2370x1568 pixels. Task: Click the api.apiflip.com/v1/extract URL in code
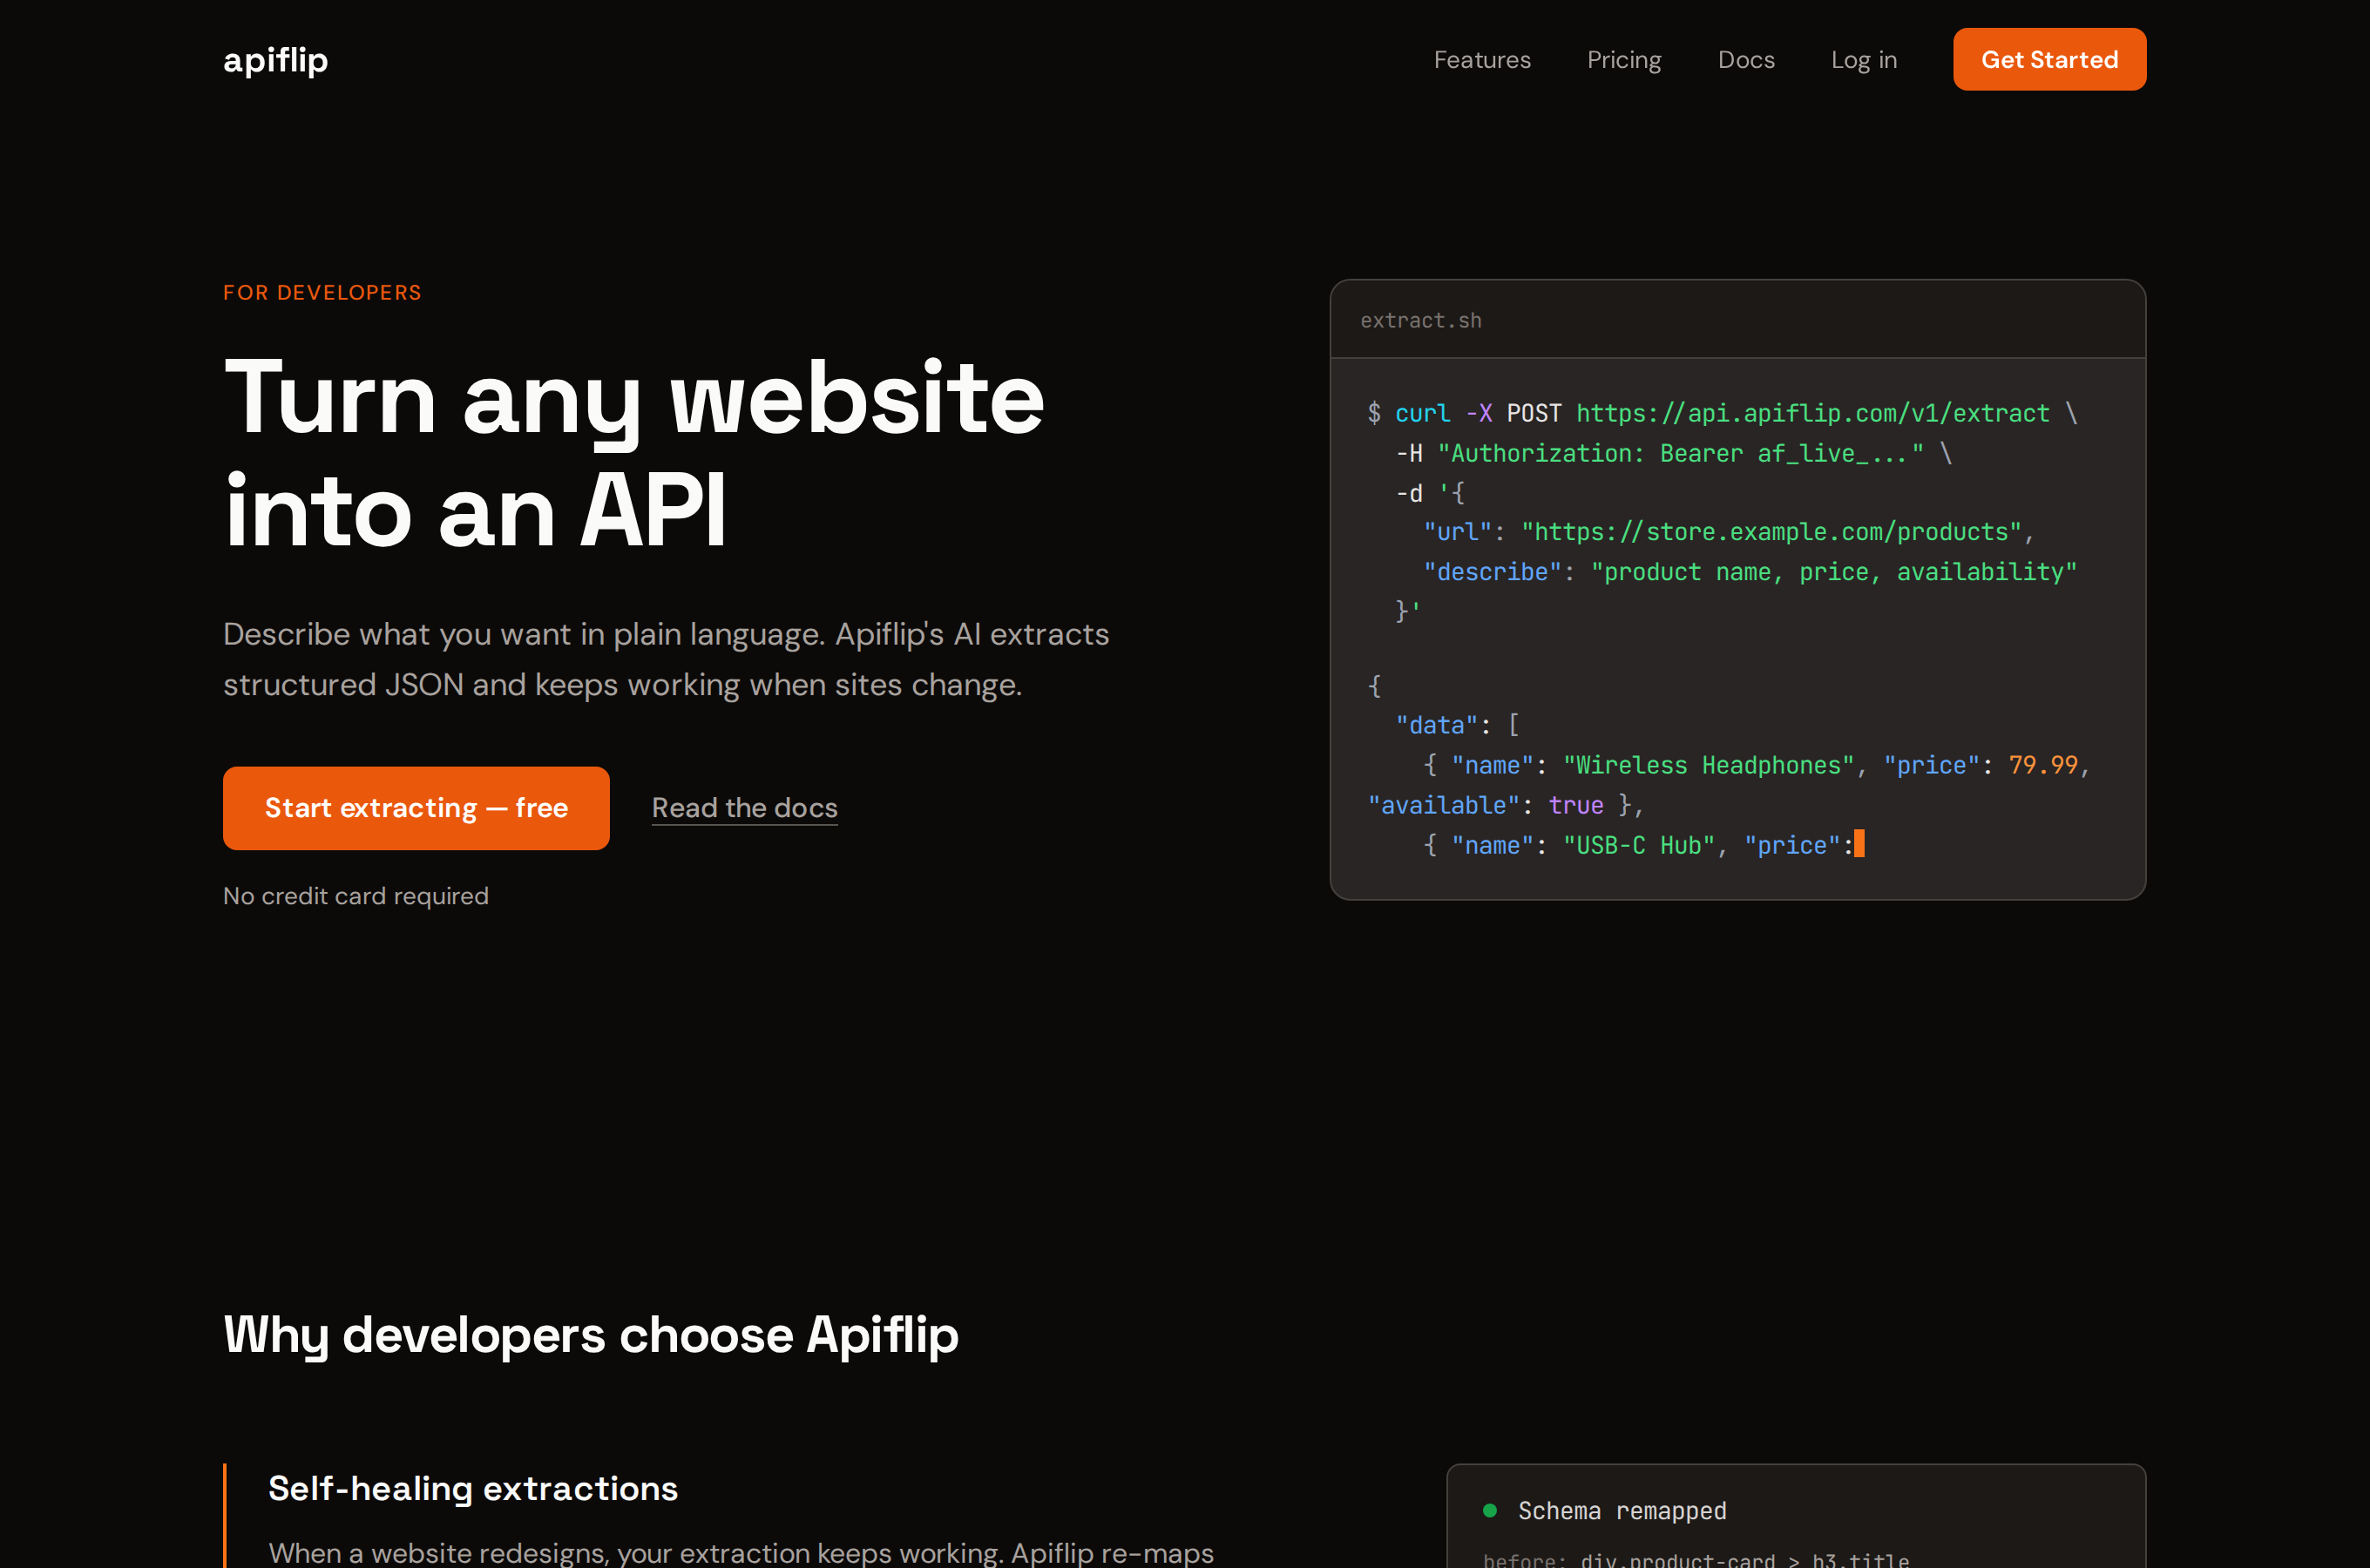[x=1812, y=413]
